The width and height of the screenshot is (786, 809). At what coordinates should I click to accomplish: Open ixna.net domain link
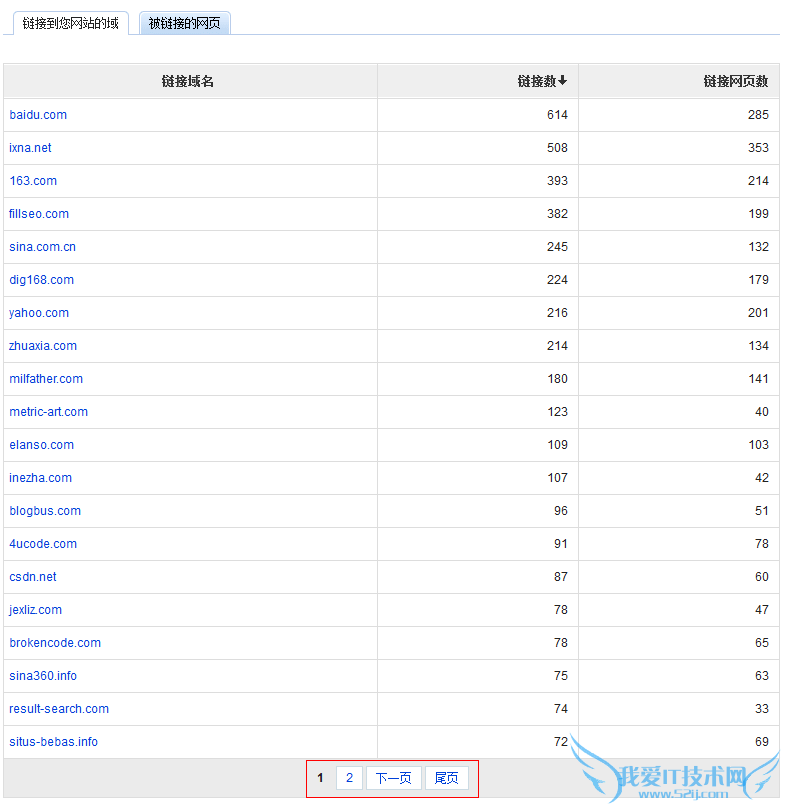tap(30, 148)
